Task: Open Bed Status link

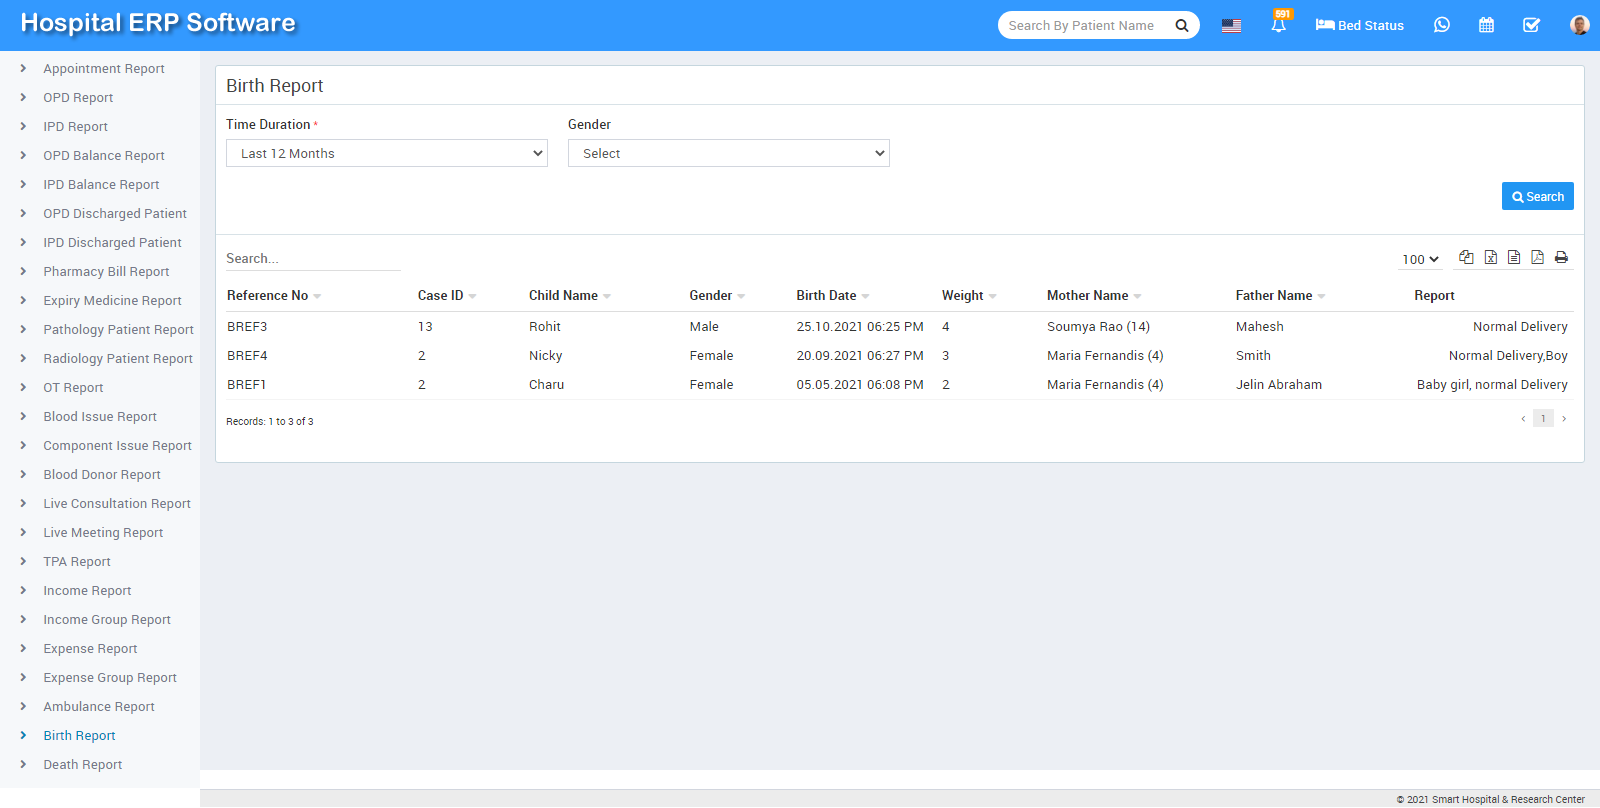Action: 1359,25
